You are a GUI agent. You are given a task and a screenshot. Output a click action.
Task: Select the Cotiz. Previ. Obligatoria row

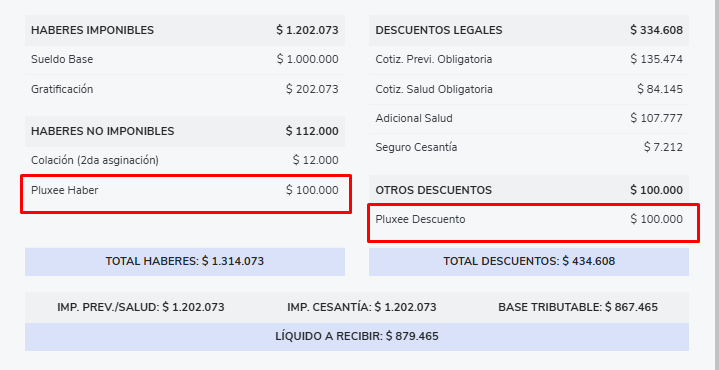pyautogui.click(x=529, y=60)
